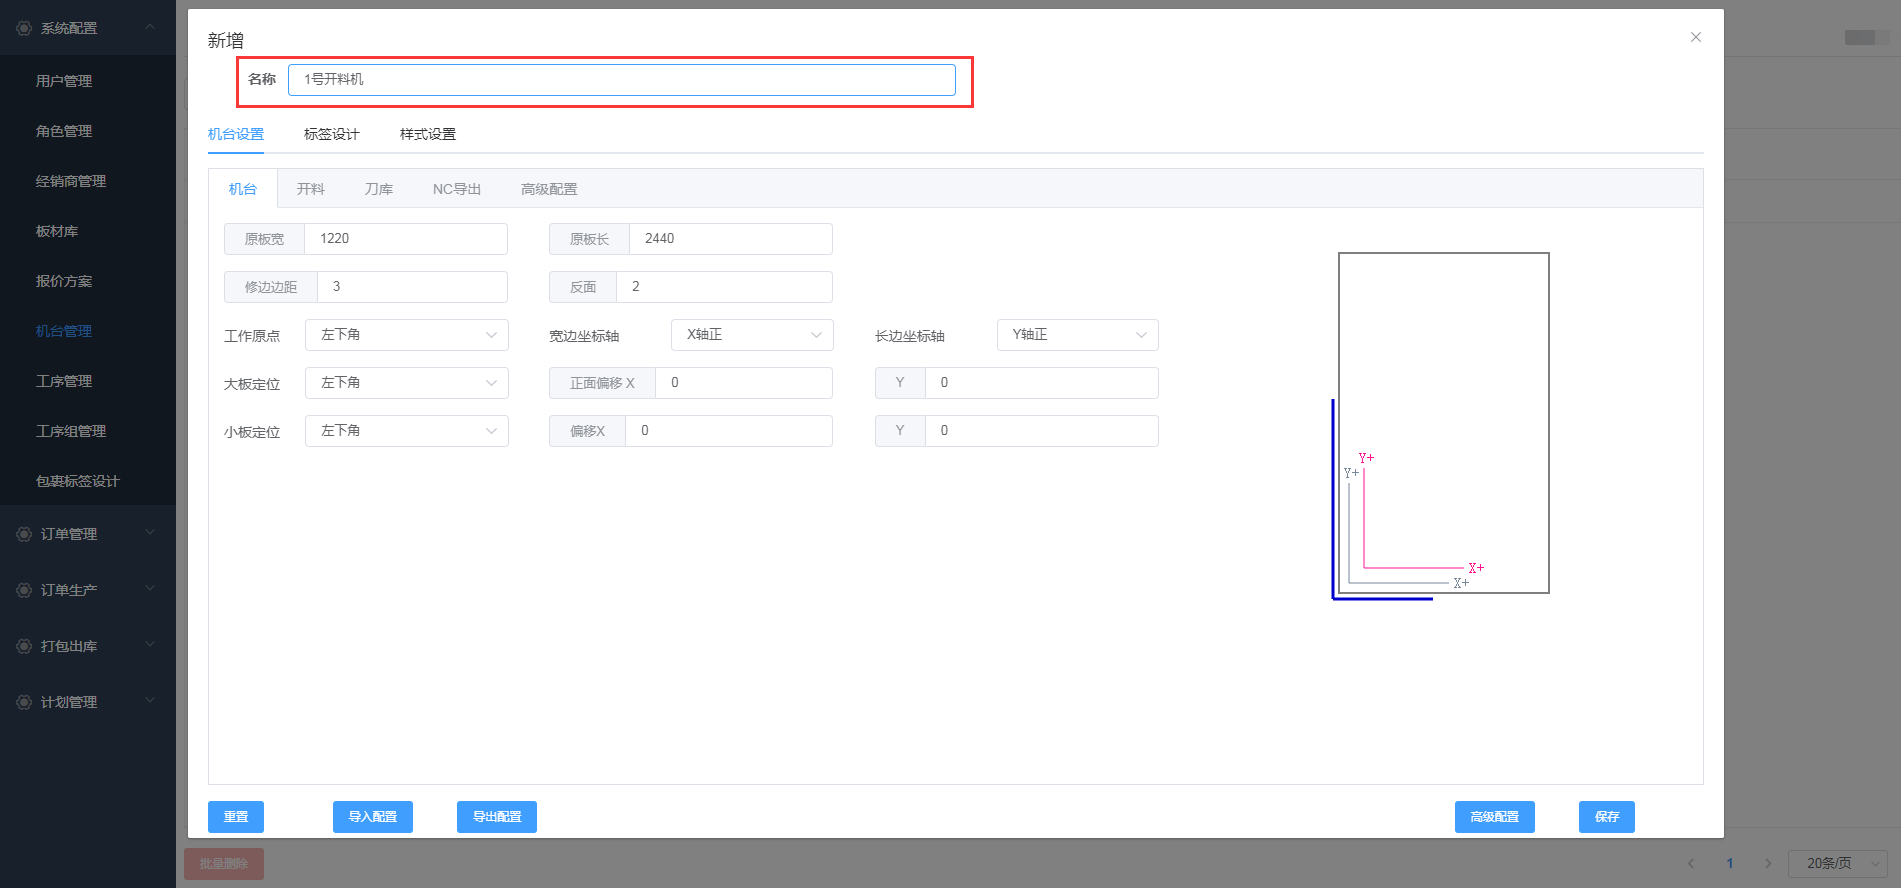This screenshot has width=1901, height=888.
Task: Click the 订单生产 sidebar icon
Action: pyautogui.click(x=24, y=590)
